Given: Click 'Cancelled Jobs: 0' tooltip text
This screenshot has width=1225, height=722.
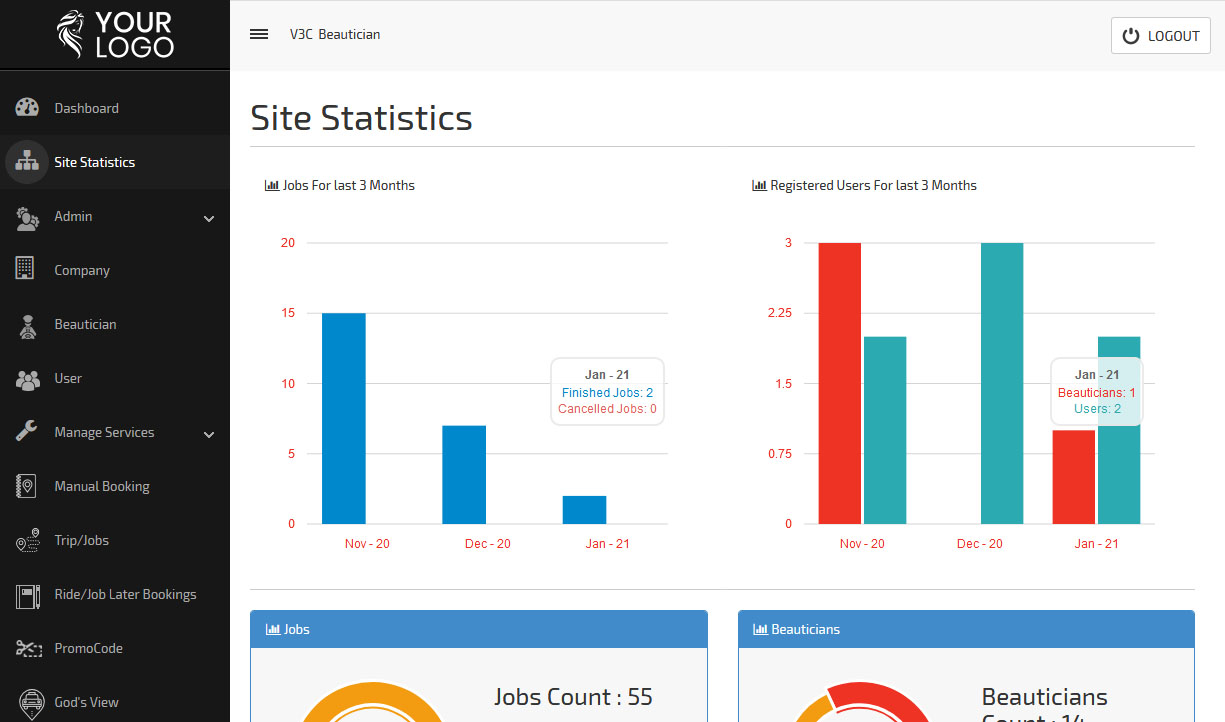Looking at the screenshot, I should click(x=607, y=409).
